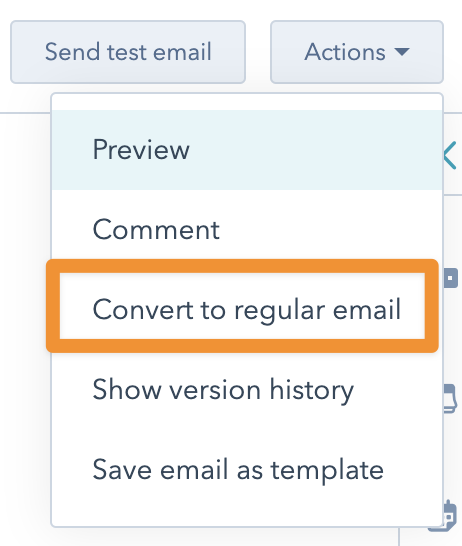Click the Send test email button

(128, 52)
